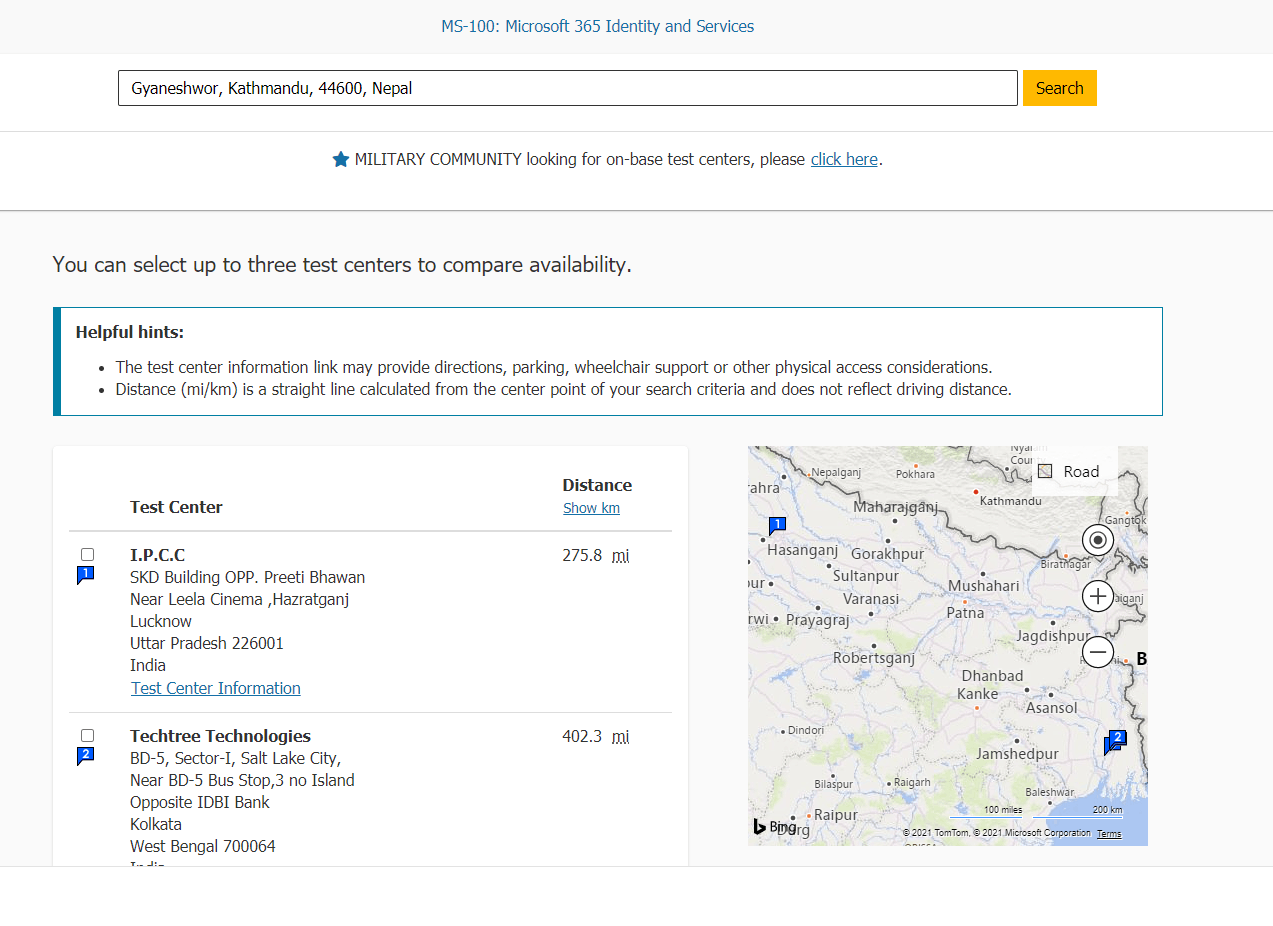
Task: Tick the I.P.C.C test center checkbox
Action: [x=87, y=554]
